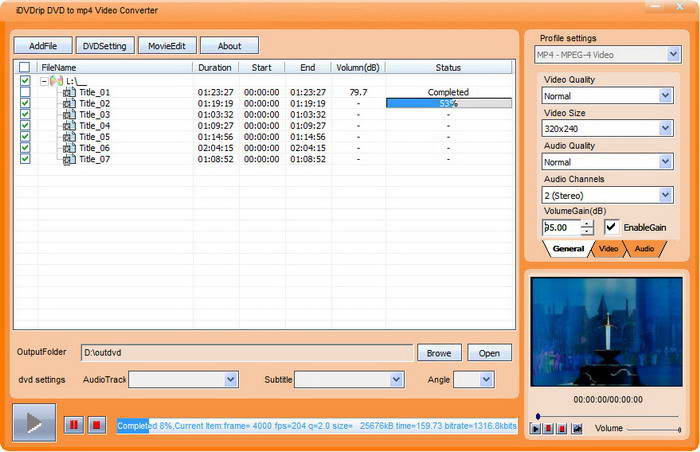Open the About dialog
Viewport: 700px width, 452px height.
coord(229,46)
